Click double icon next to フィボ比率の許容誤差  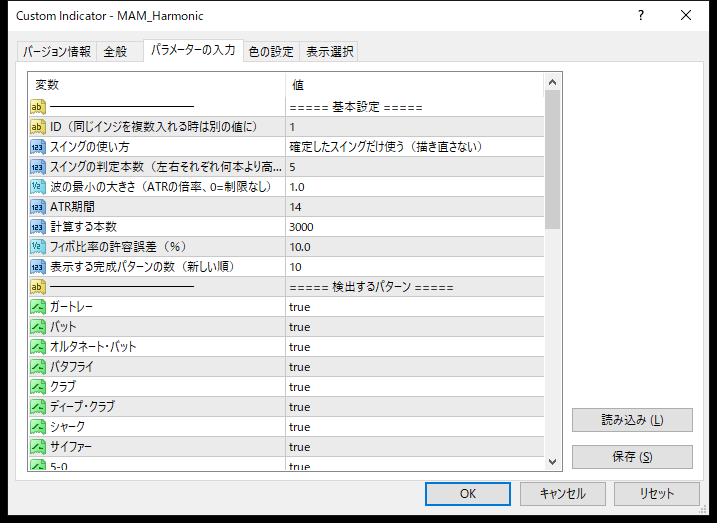(x=38, y=247)
